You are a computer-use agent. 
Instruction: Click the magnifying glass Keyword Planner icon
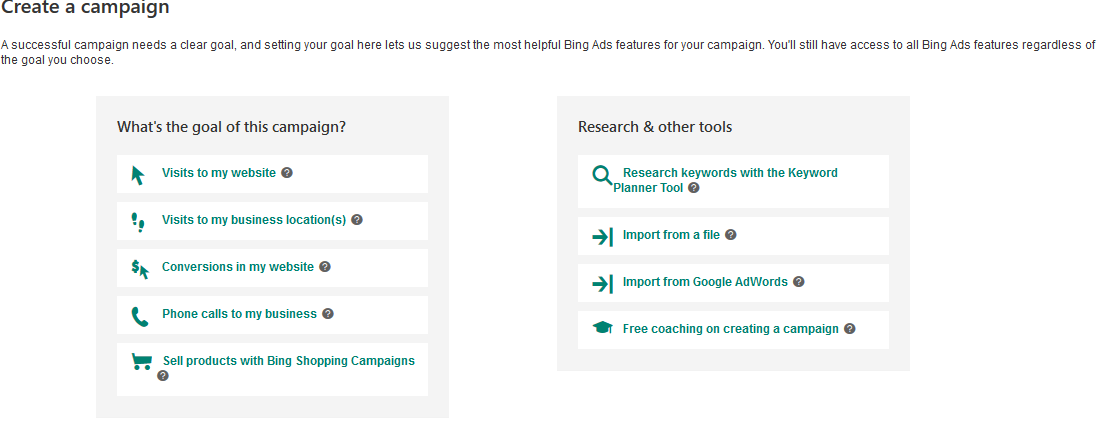pos(602,175)
